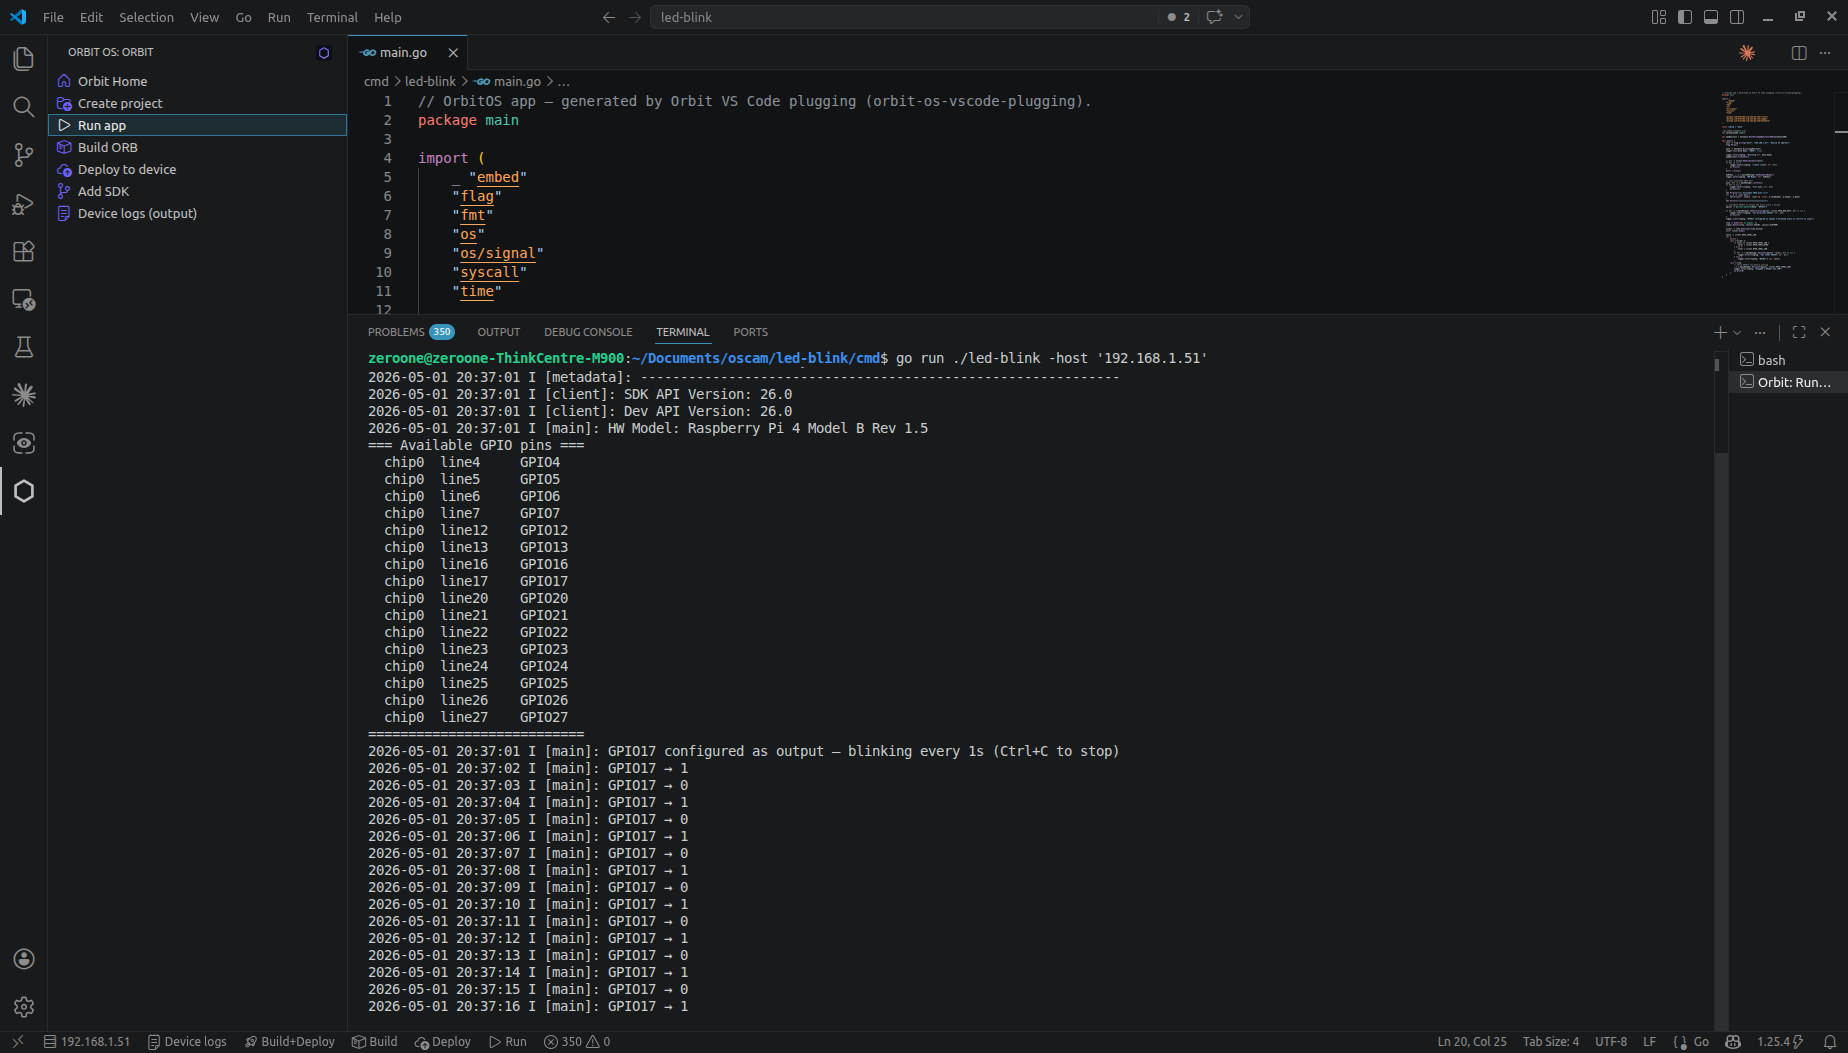Change LF end of line sequence

tap(1649, 1042)
